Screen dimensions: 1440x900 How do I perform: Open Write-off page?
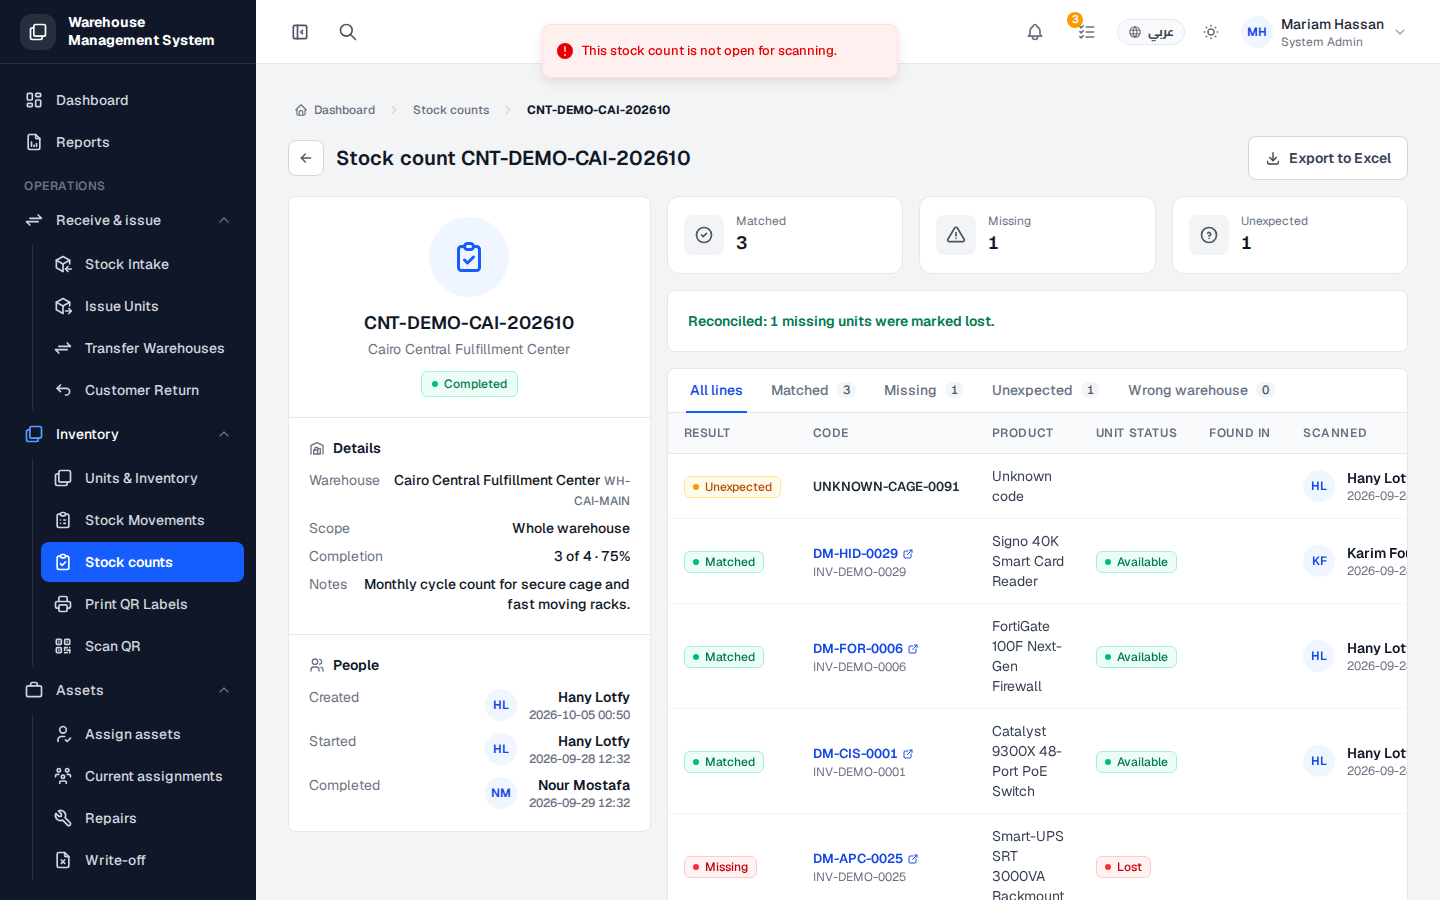click(142, 860)
